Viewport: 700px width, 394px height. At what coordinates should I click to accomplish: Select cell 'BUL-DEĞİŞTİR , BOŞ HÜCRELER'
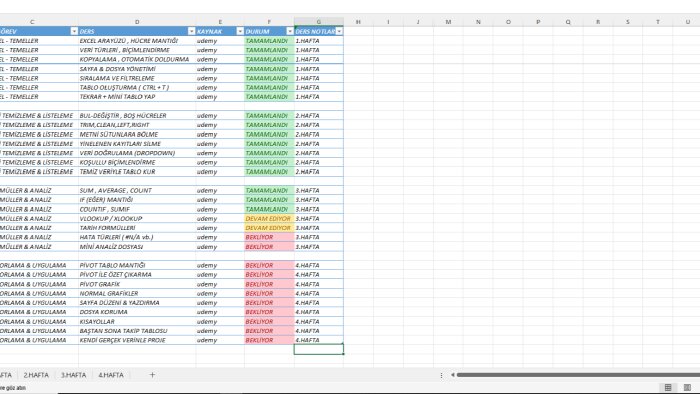137,116
